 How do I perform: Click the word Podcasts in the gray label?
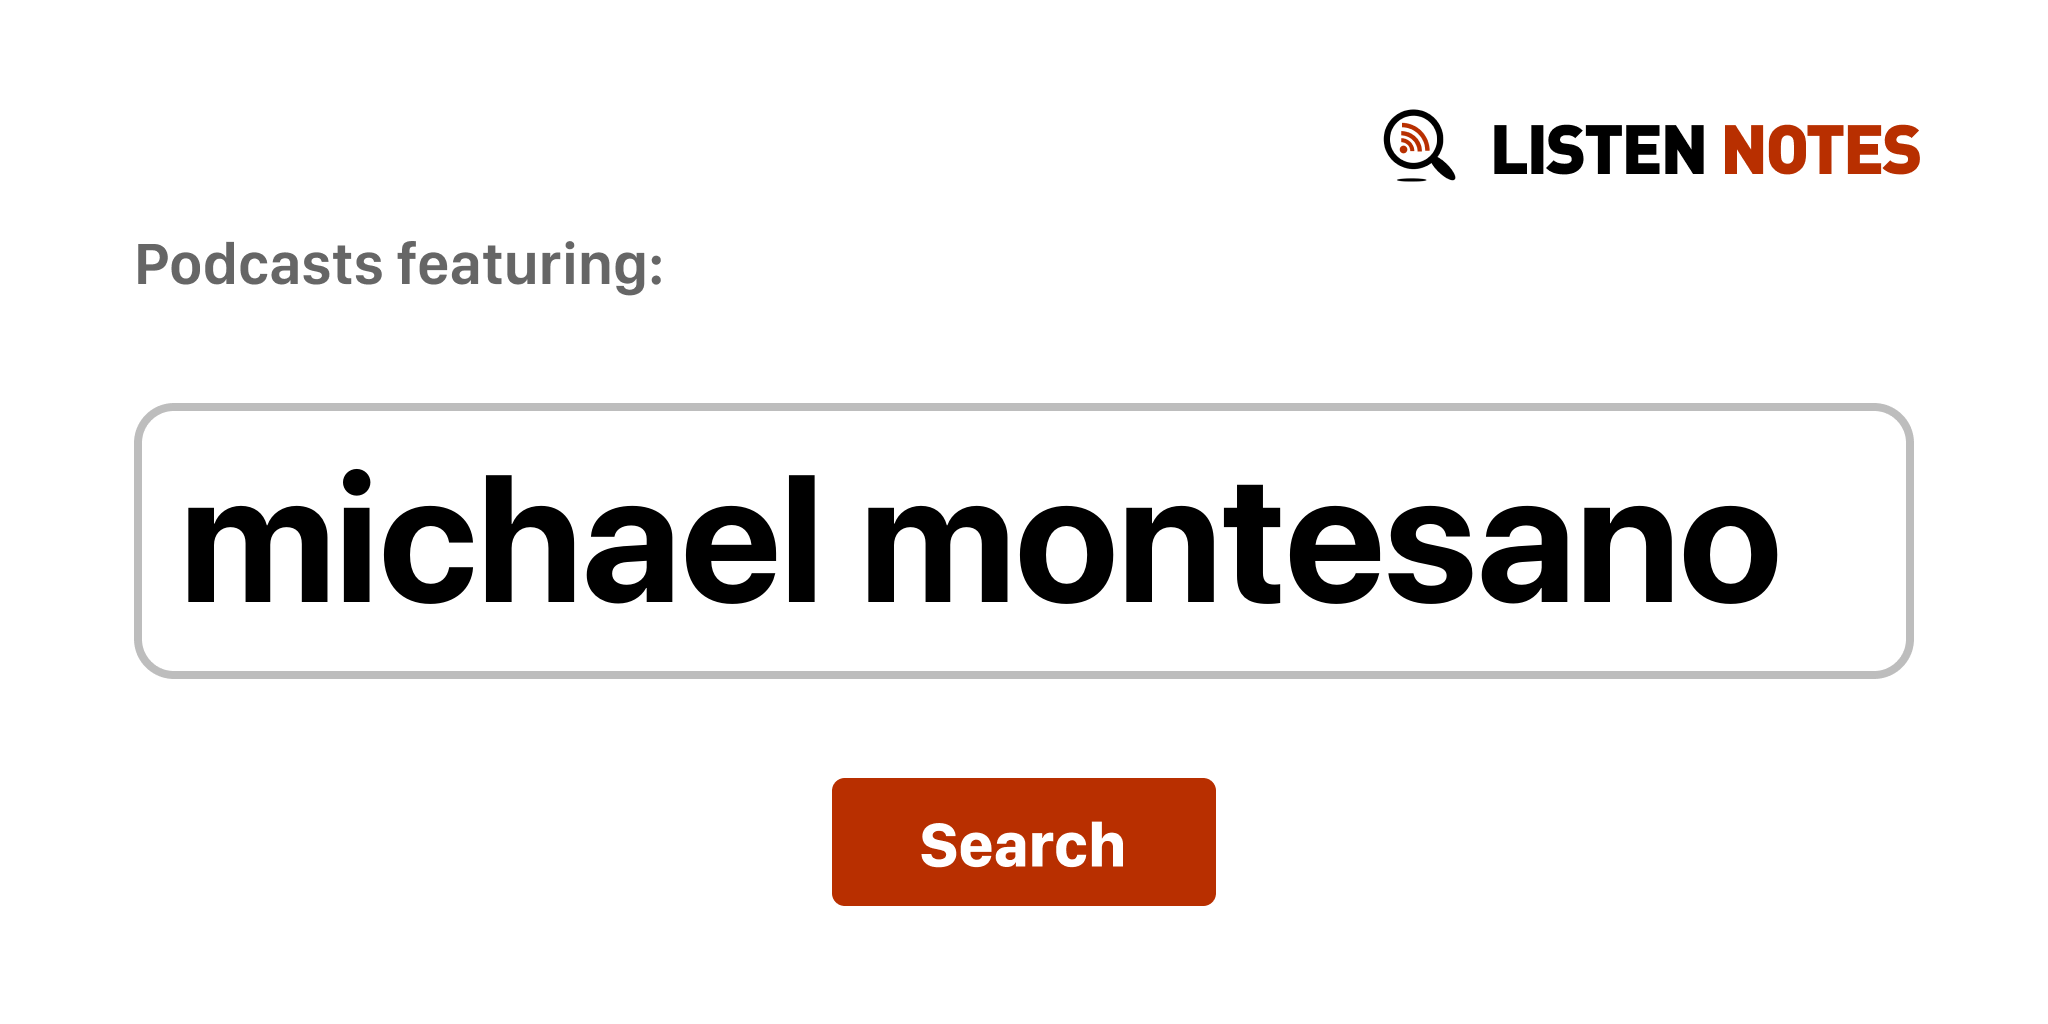click(259, 265)
